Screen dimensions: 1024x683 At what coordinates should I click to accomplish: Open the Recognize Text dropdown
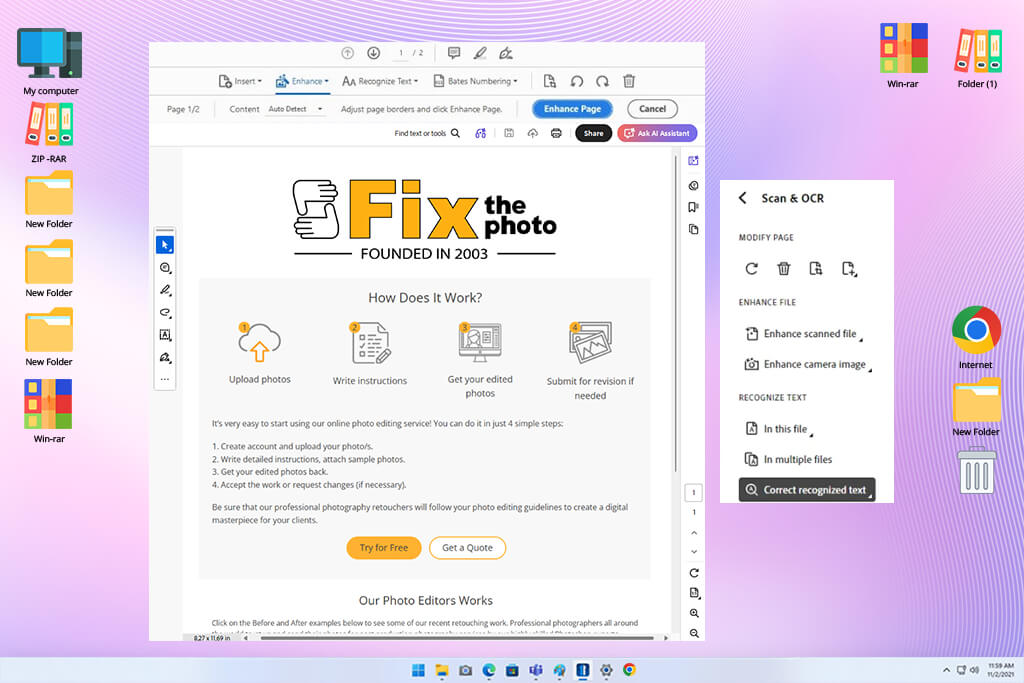[380, 81]
